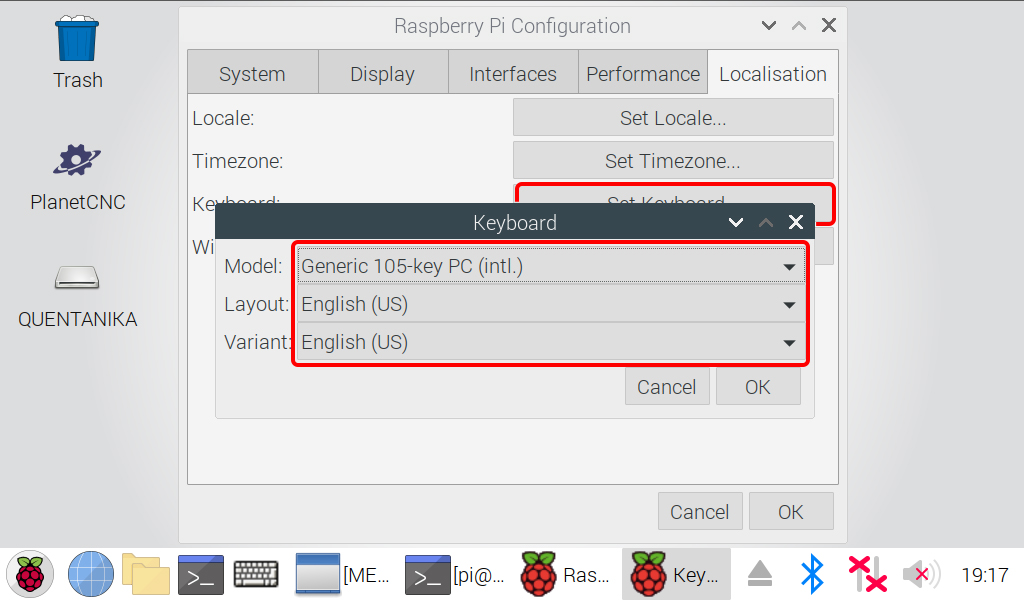1024x600 pixels.
Task: Click the Set Locale... button
Action: [x=673, y=118]
